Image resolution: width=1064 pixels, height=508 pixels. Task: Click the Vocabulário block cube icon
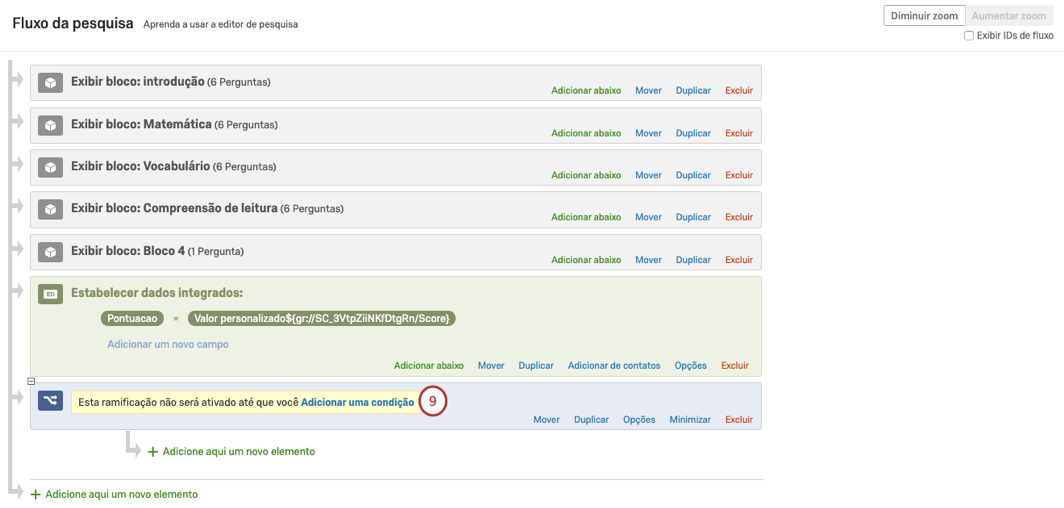click(50, 167)
